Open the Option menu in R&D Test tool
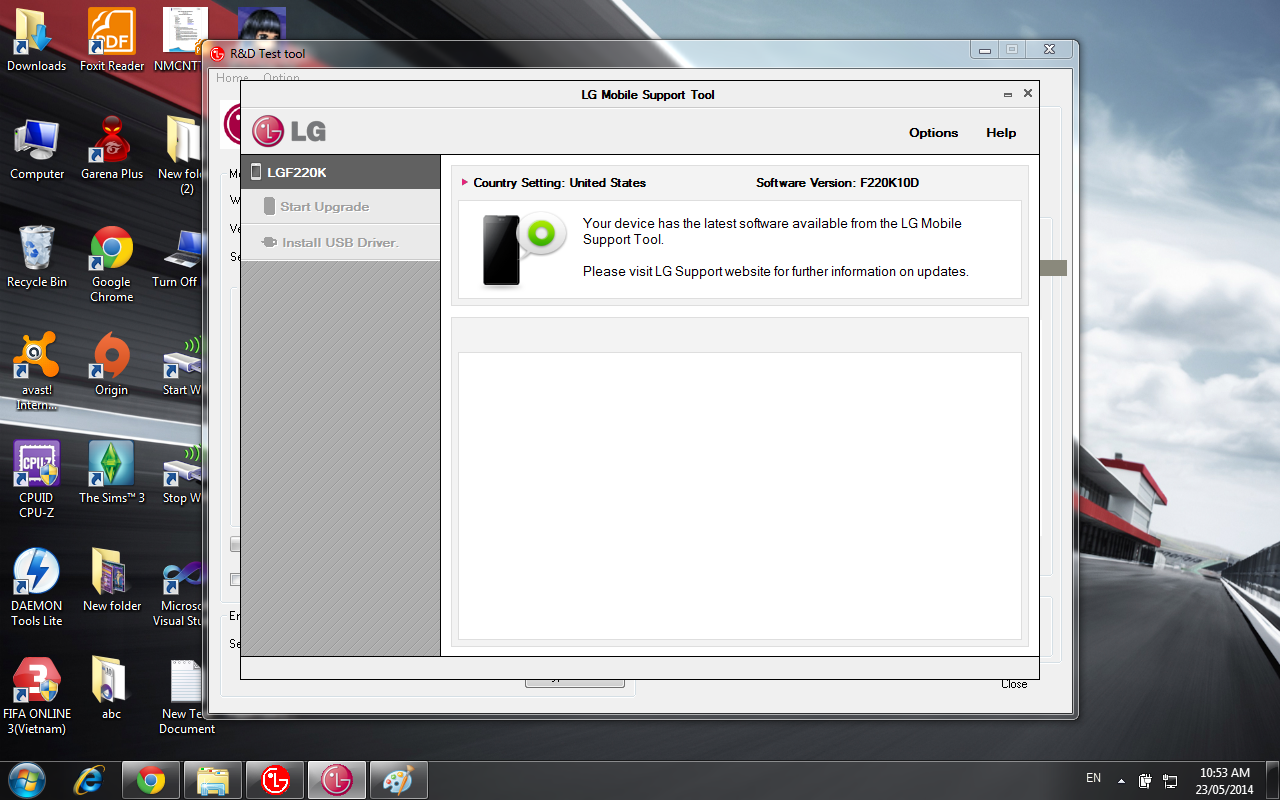The image size is (1280, 800). [x=281, y=78]
